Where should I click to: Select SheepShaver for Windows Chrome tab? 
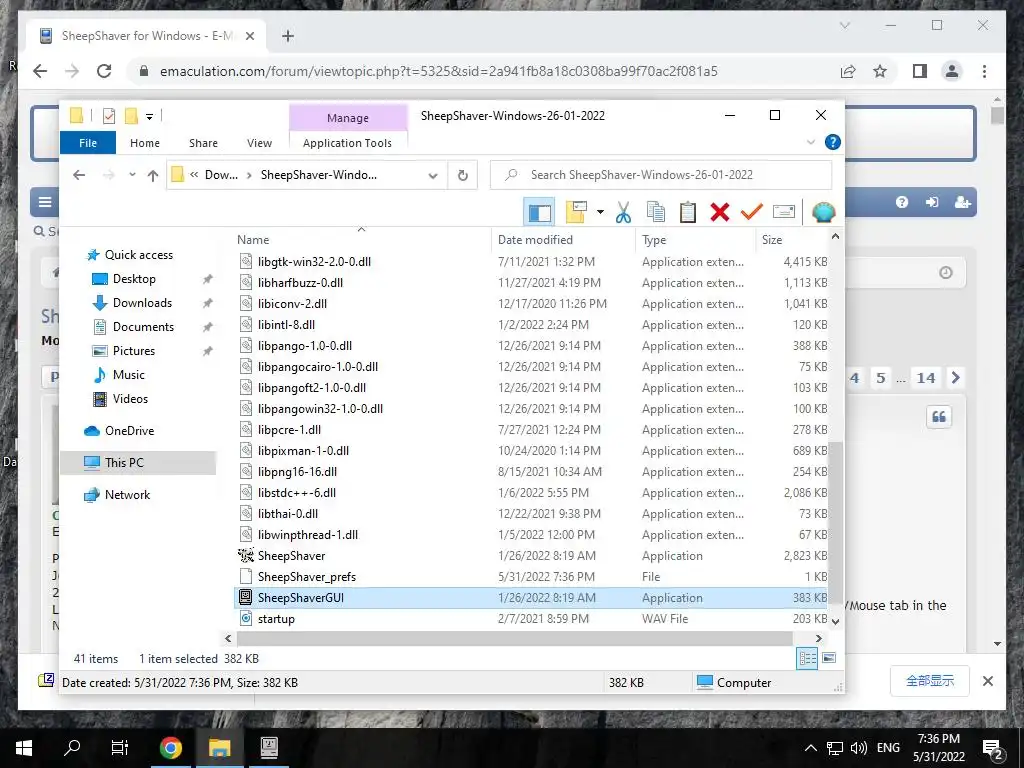coord(146,36)
